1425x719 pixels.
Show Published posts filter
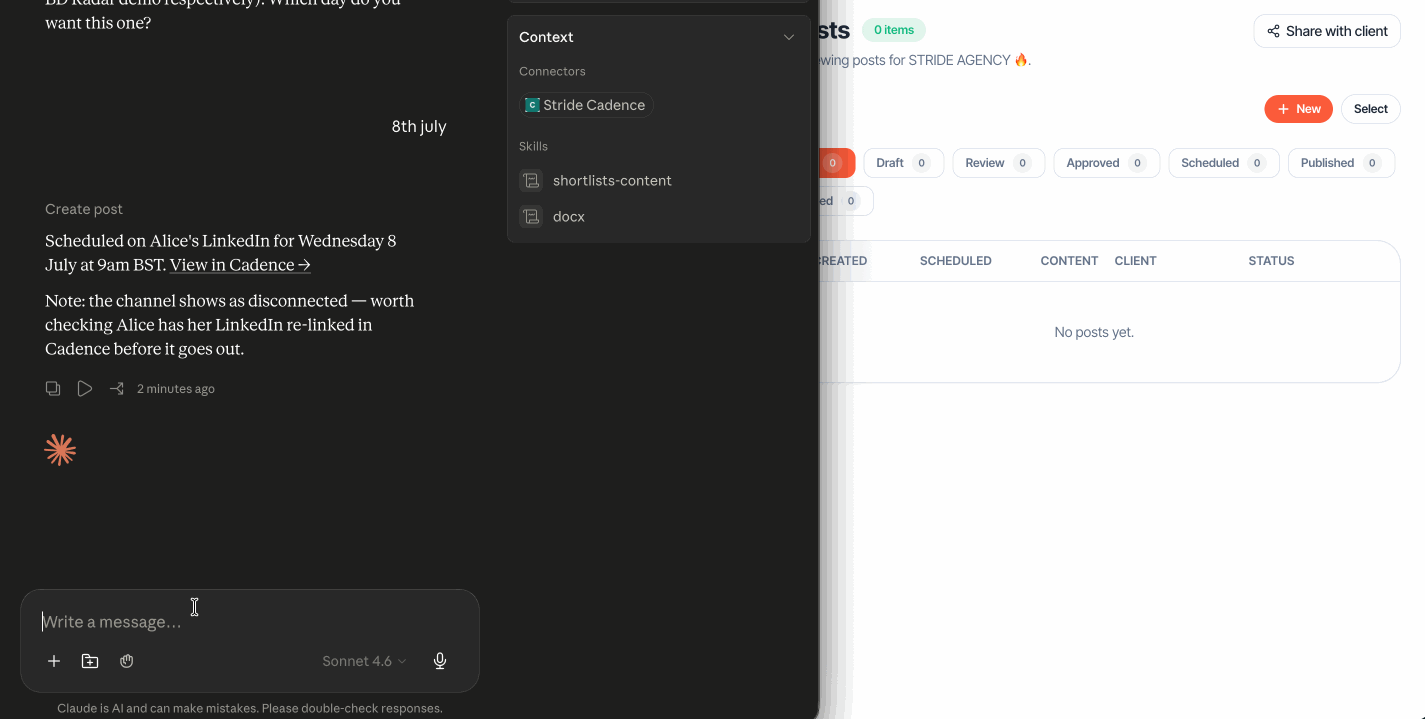[1341, 163]
